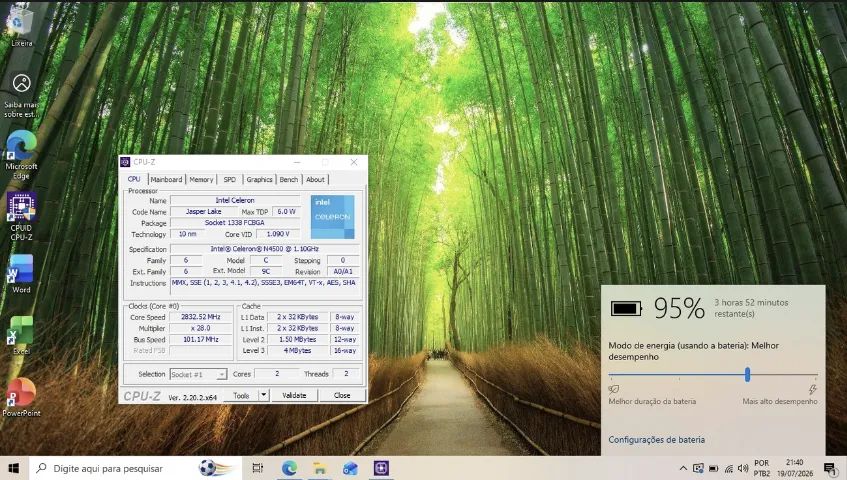
Task: Click the Melhor duração da bateria leaf icon
Action: 614,389
